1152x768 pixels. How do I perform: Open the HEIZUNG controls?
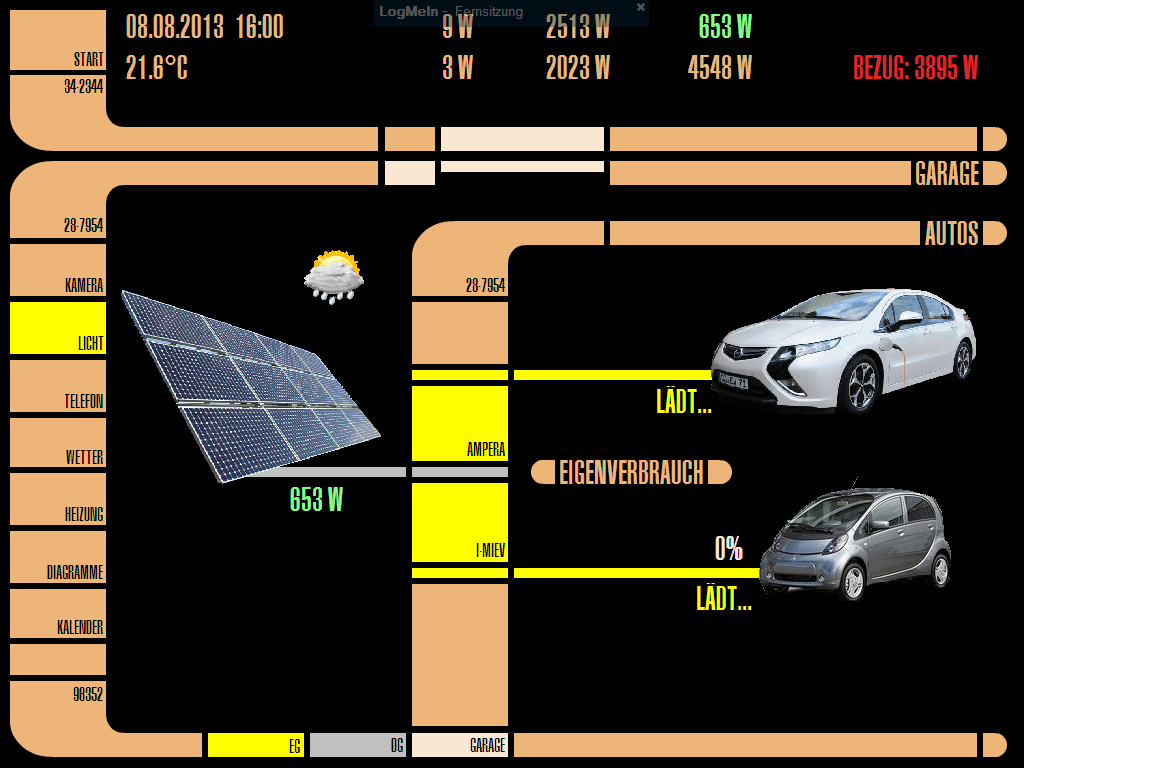57,500
